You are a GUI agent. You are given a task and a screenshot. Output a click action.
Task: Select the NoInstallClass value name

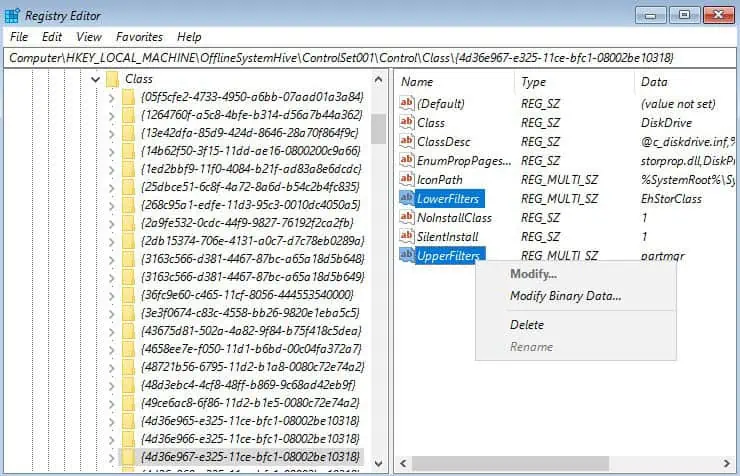click(454, 217)
